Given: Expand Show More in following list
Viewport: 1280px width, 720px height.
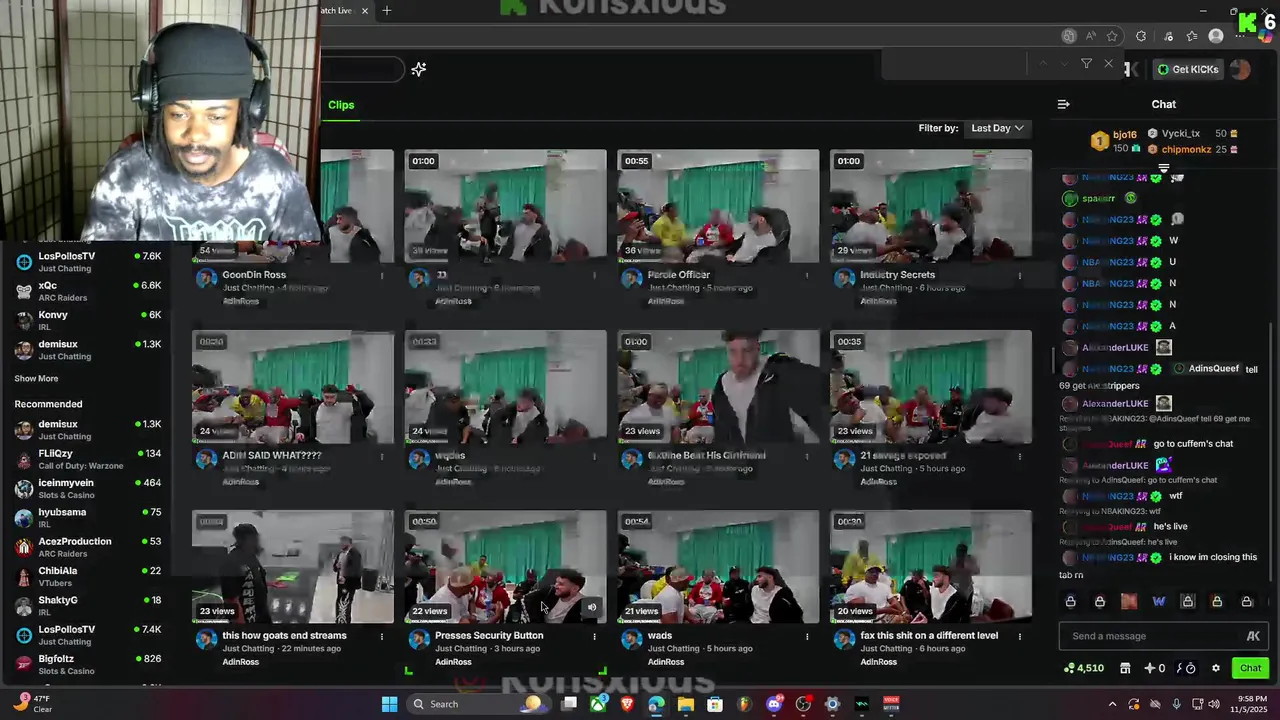Looking at the screenshot, I should click(36, 378).
